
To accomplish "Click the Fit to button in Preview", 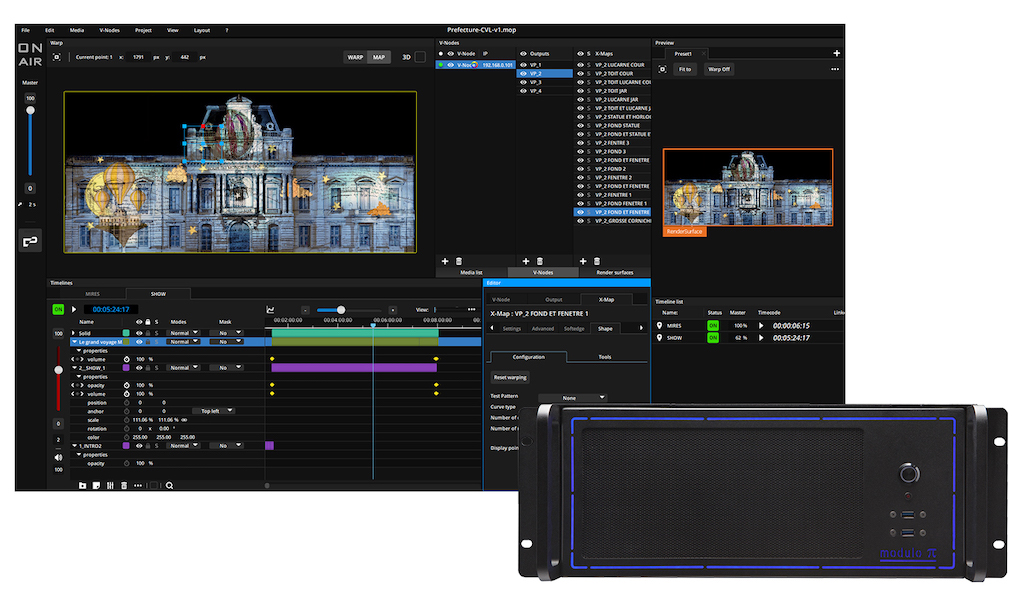I will click(x=685, y=69).
